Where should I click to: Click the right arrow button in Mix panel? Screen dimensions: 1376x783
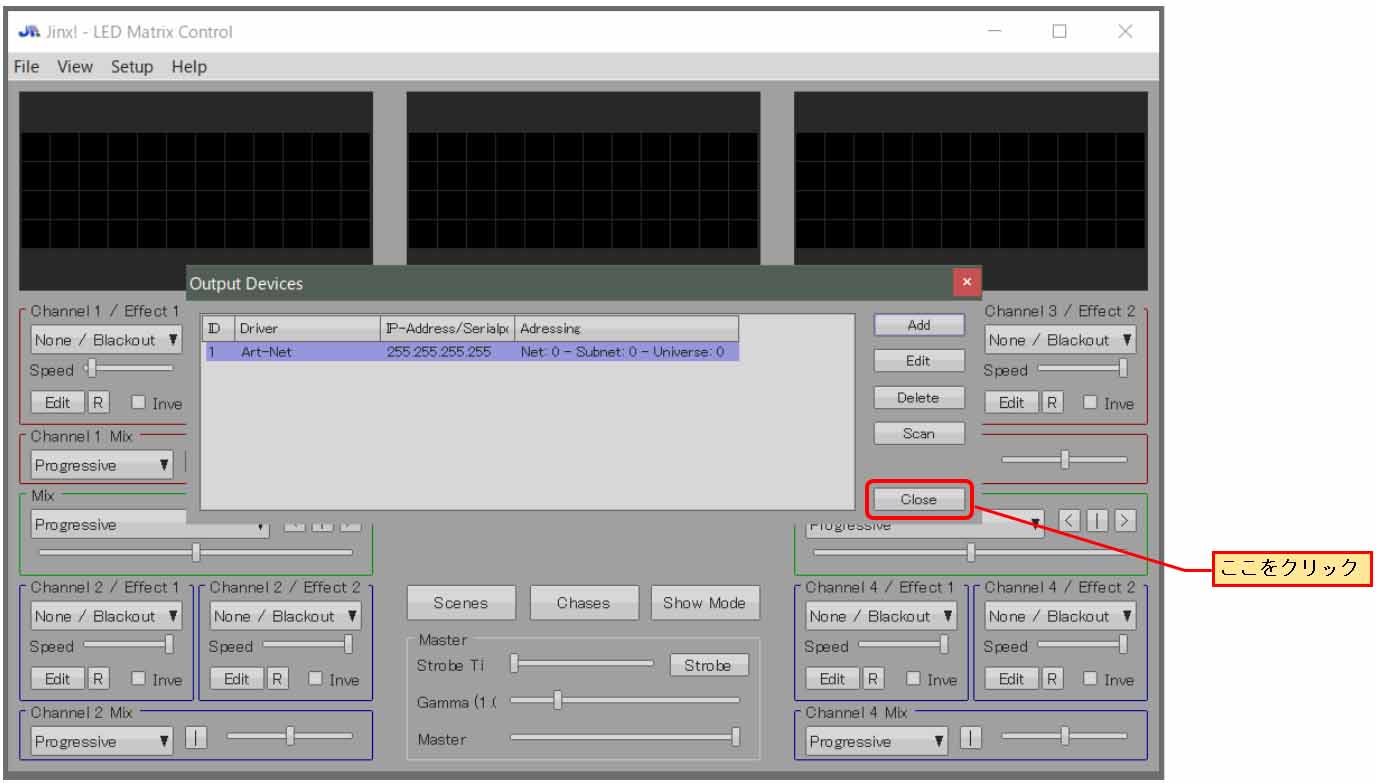(x=1126, y=520)
